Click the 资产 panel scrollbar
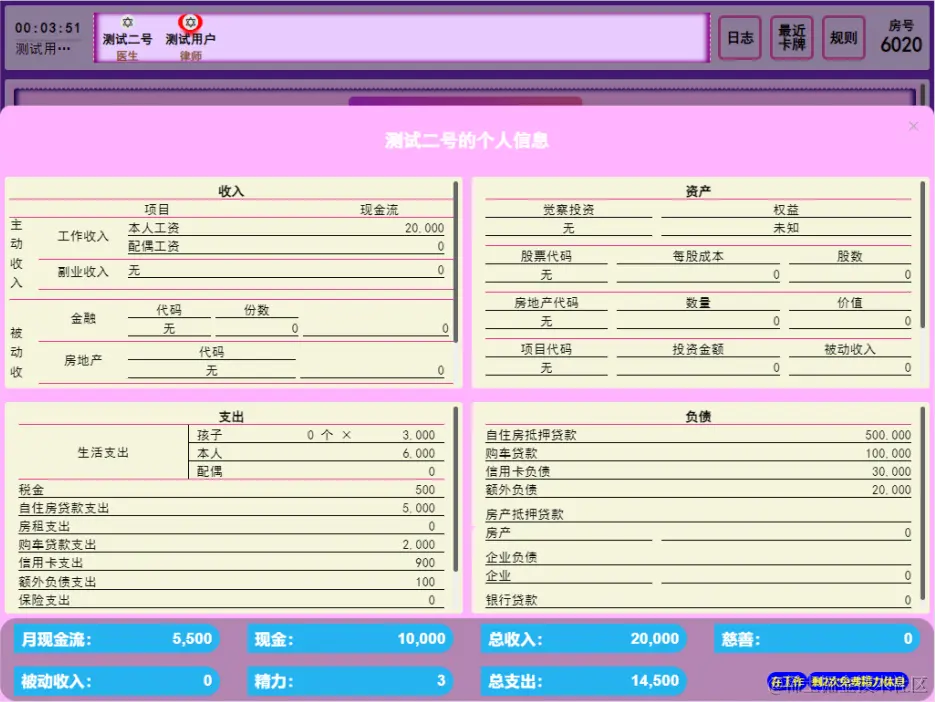The image size is (935, 702). (x=923, y=255)
